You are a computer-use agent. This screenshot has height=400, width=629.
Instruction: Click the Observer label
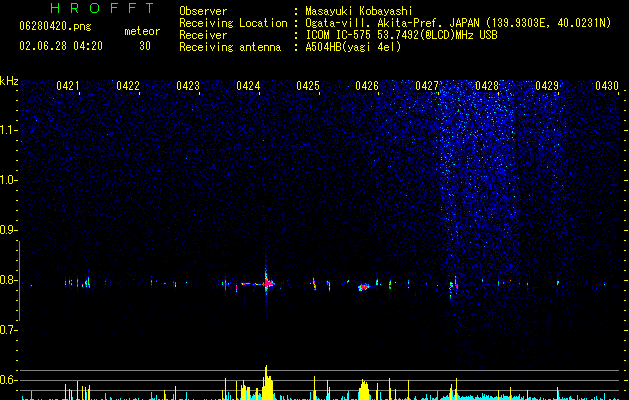[x=203, y=11]
